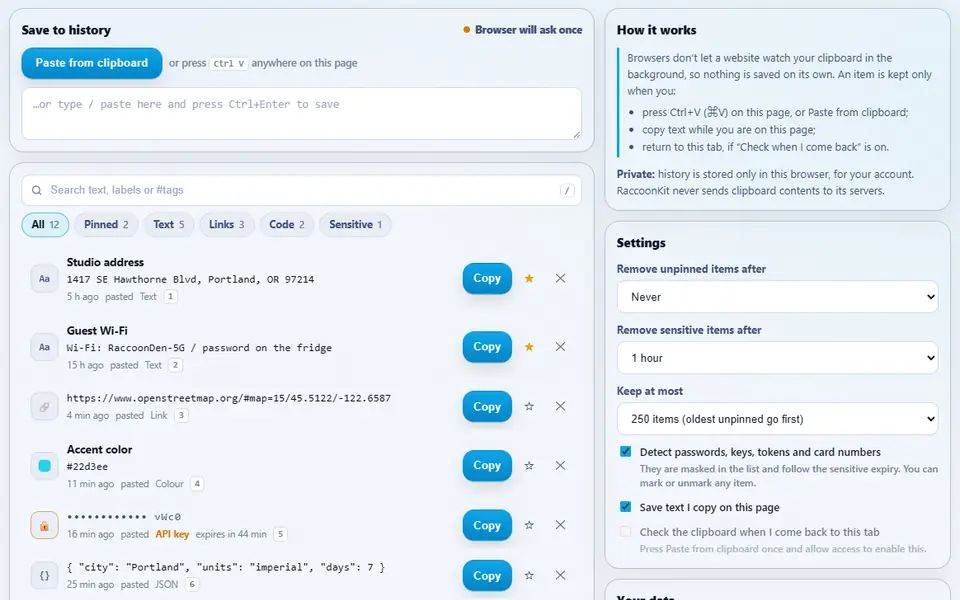The image size is (960, 600).
Task: Click the How it works heading
Action: (656, 30)
